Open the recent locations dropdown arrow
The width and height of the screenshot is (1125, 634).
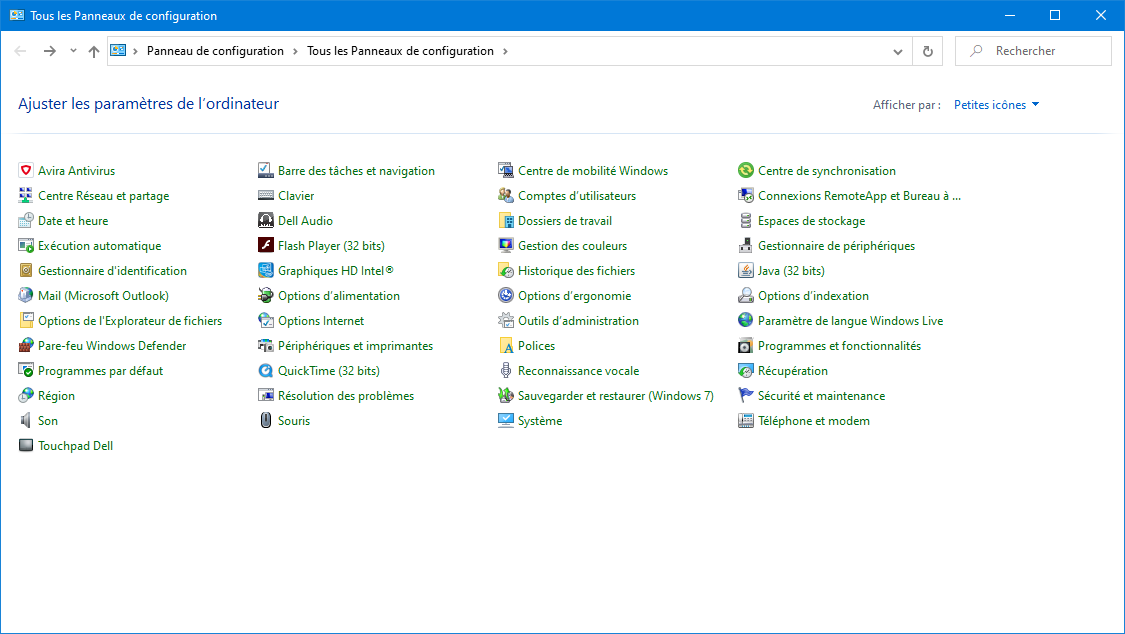click(73, 51)
